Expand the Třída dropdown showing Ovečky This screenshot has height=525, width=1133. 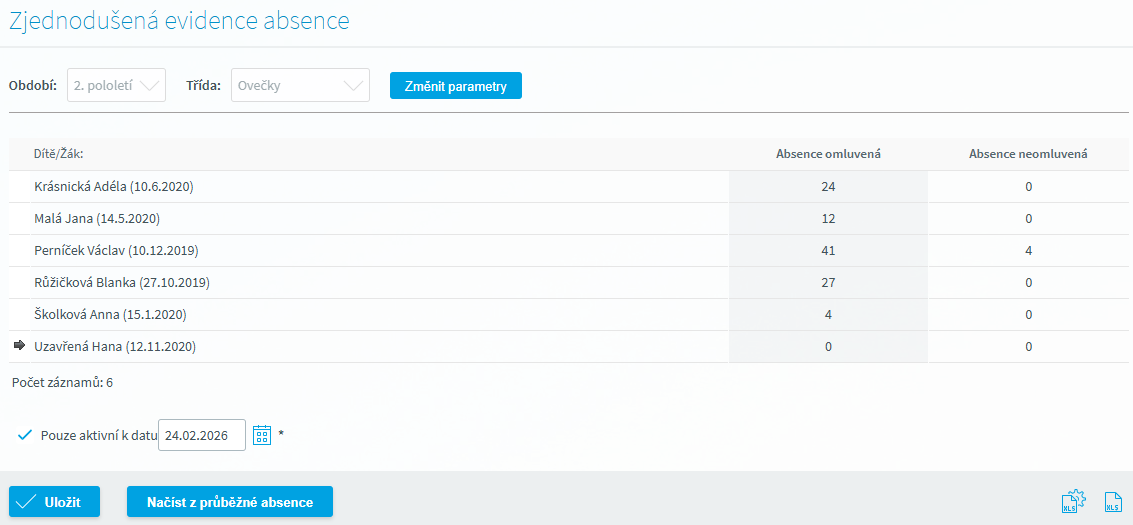pos(300,86)
